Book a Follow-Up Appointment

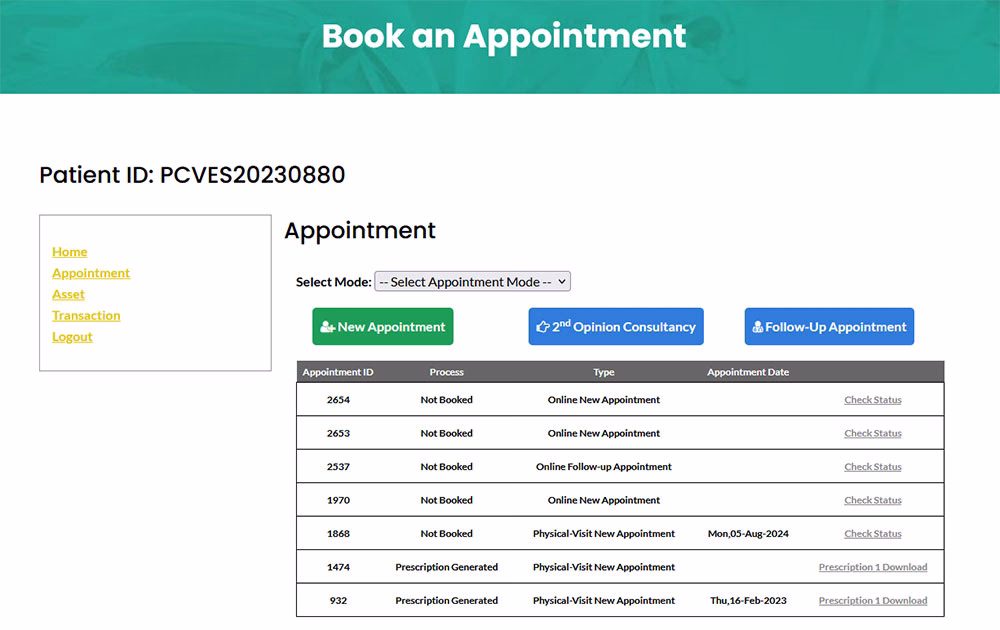point(829,326)
